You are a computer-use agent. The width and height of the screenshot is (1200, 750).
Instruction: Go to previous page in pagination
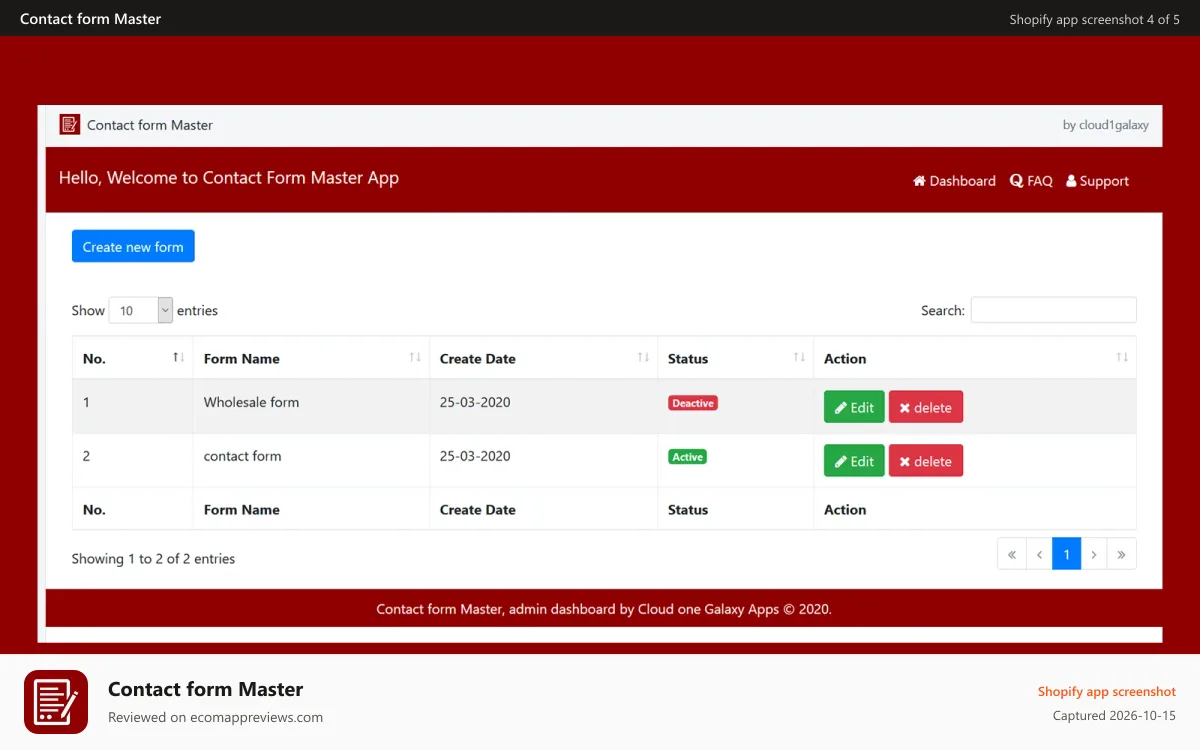click(1039, 554)
